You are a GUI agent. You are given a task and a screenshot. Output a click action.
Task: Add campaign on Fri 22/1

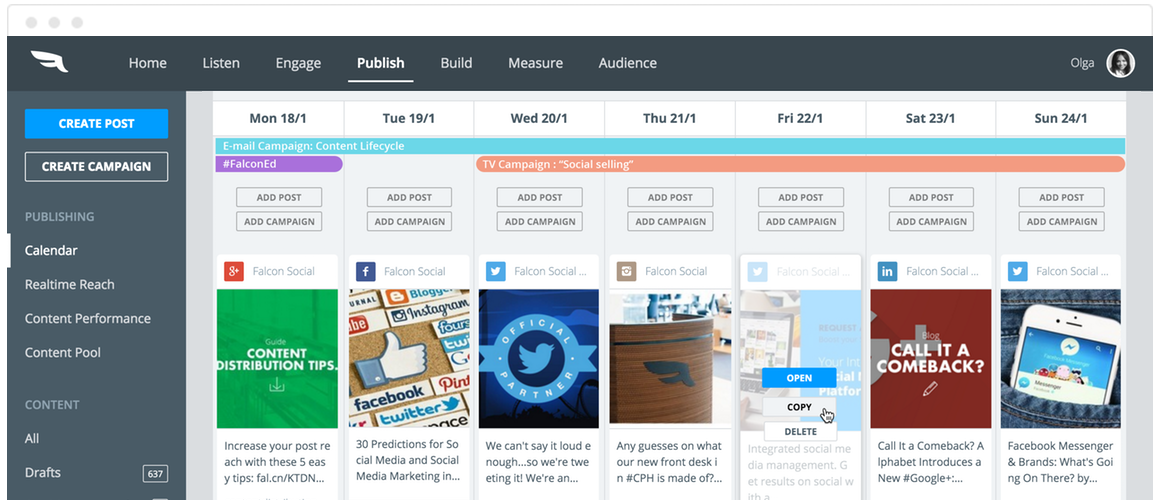click(800, 221)
